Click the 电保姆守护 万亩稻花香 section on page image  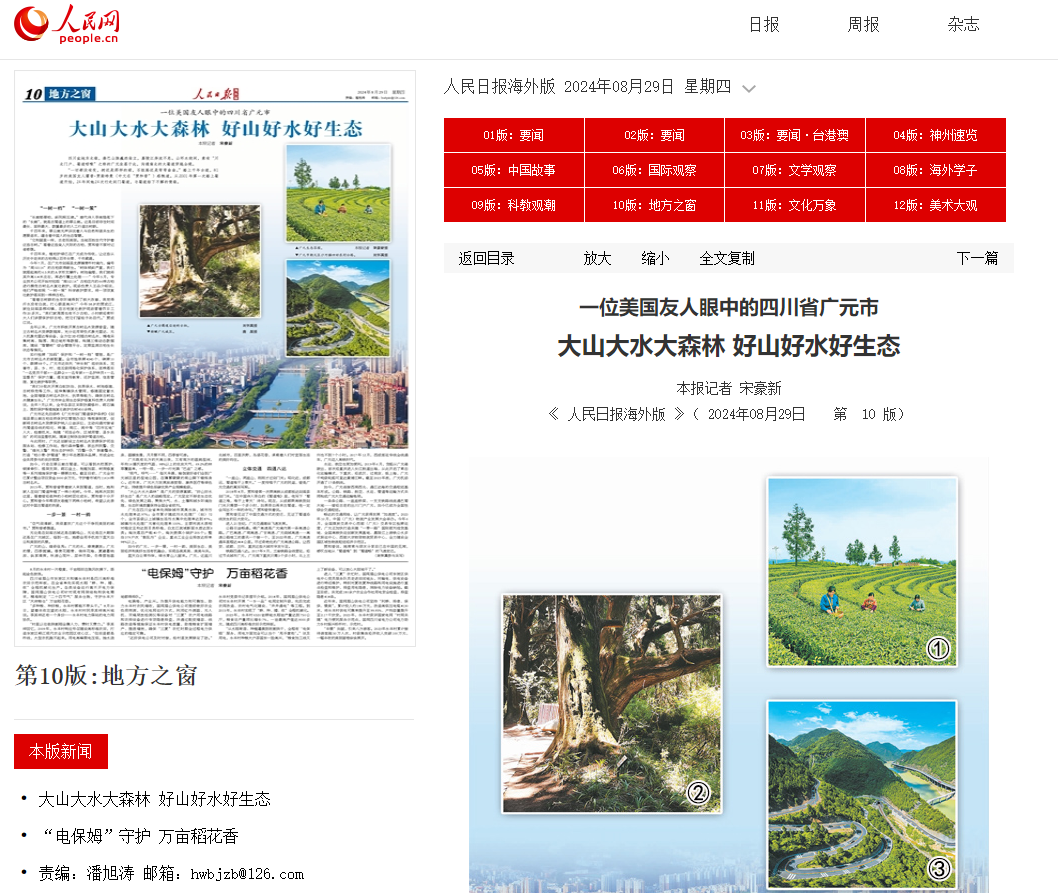[215, 573]
